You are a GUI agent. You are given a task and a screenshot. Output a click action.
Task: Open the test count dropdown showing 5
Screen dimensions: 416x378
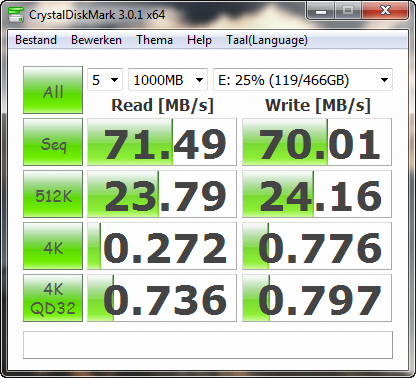tap(105, 80)
